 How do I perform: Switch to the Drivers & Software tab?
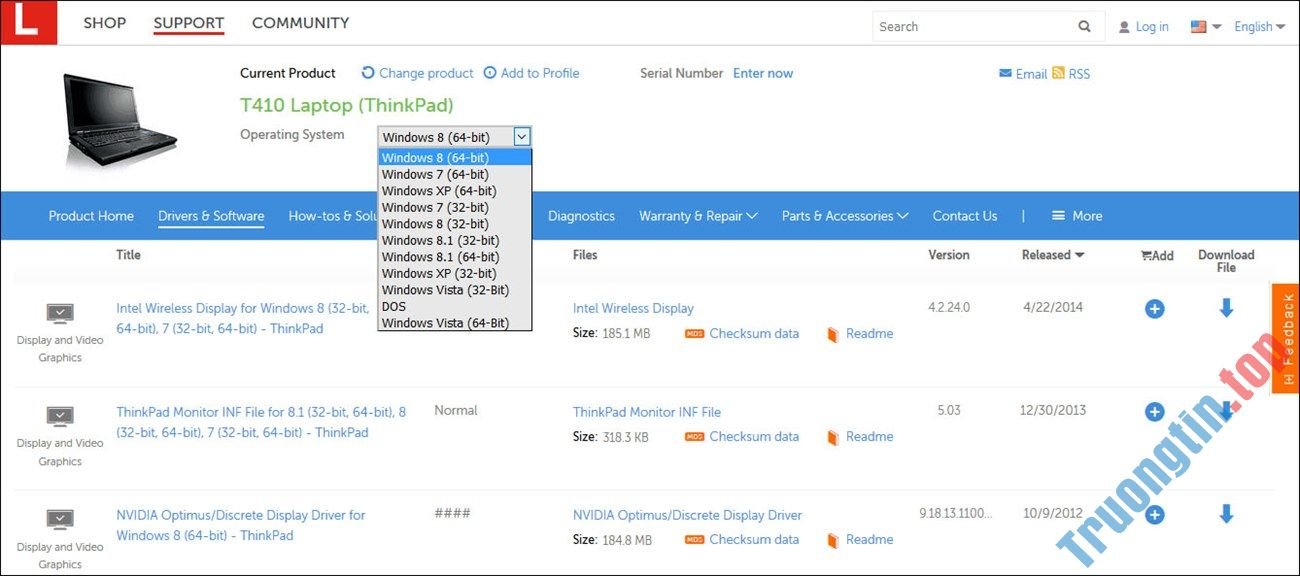[x=210, y=215]
